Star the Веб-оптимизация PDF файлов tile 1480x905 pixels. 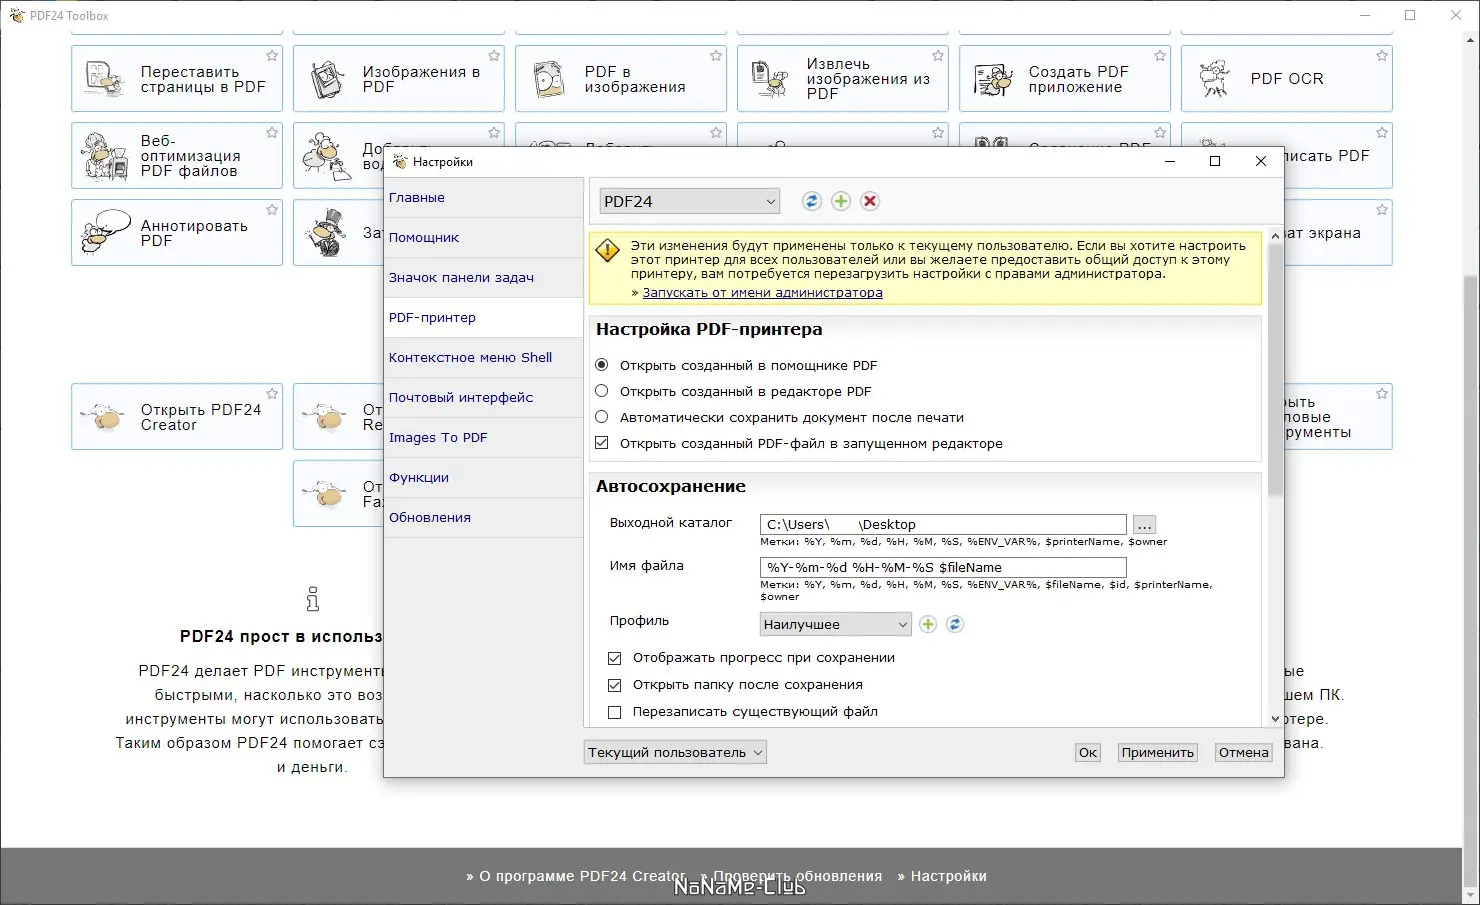tap(272, 133)
